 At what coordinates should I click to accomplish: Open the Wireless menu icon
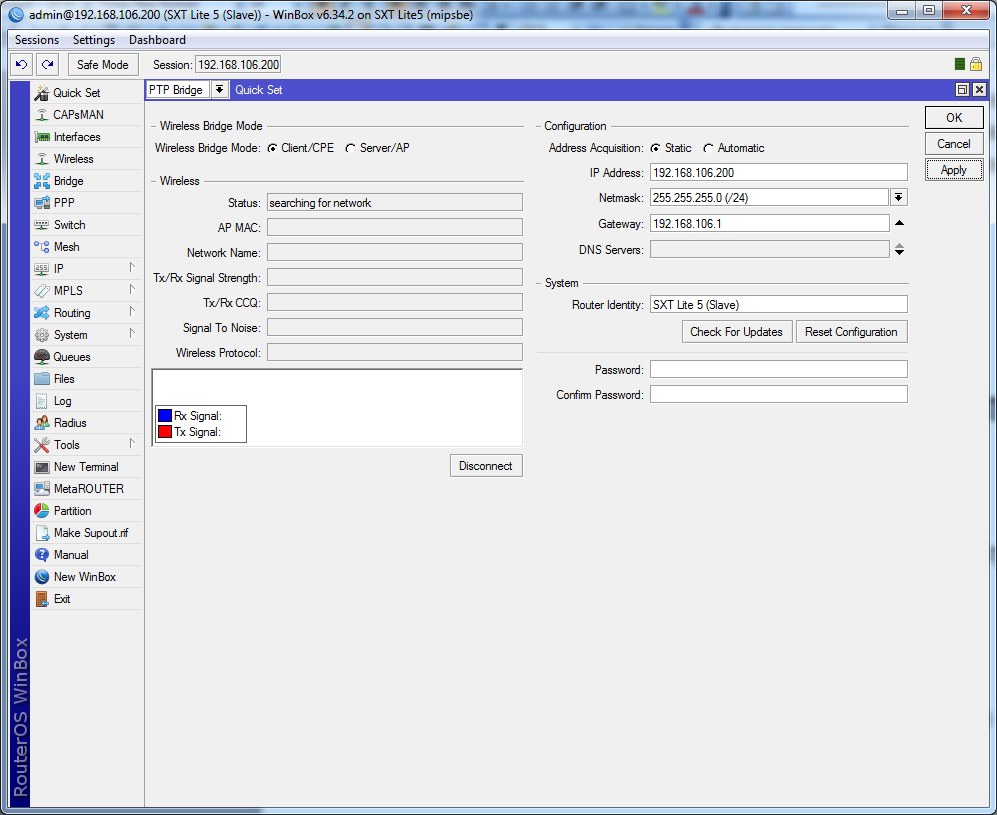[42, 159]
